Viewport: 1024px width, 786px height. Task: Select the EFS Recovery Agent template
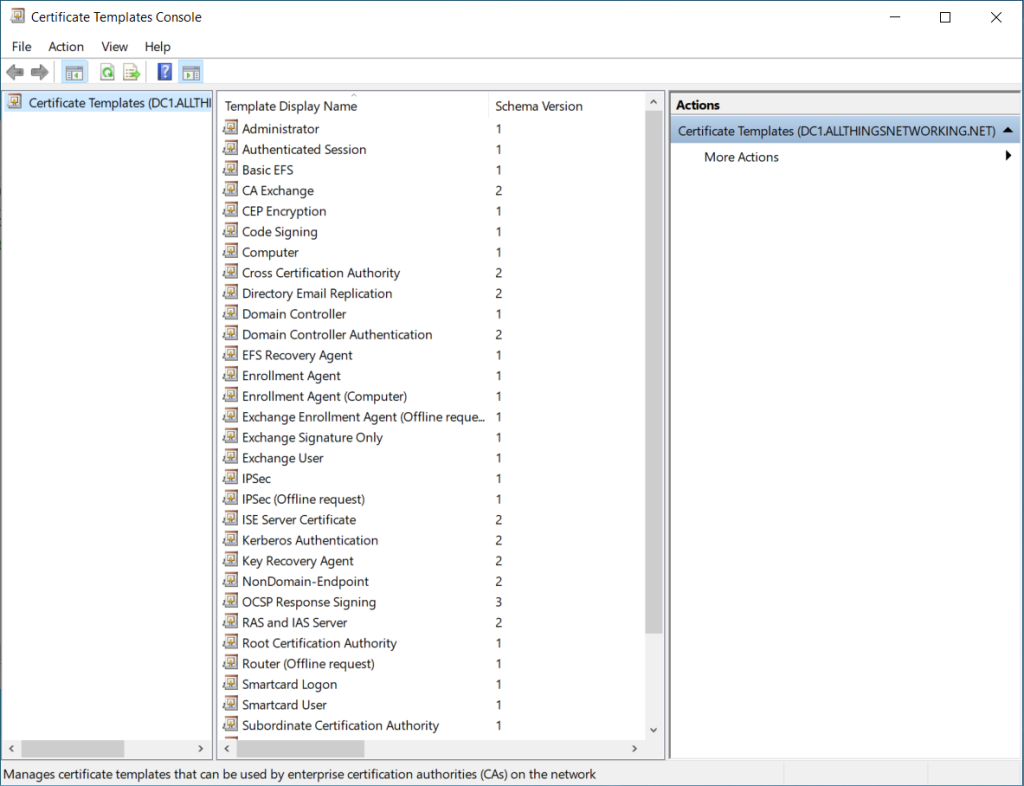(297, 355)
